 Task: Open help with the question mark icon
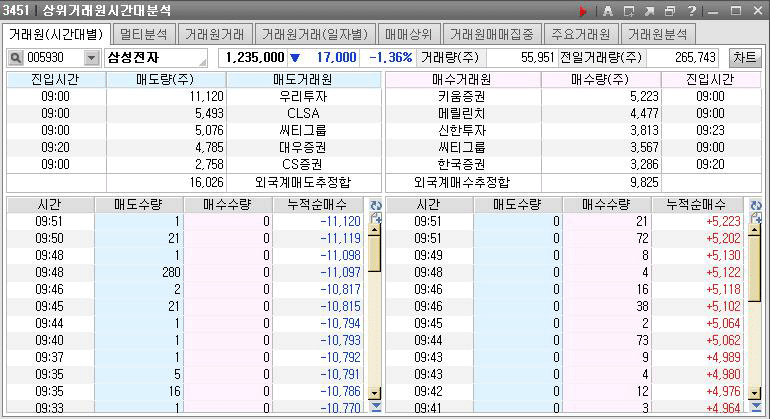tap(691, 11)
